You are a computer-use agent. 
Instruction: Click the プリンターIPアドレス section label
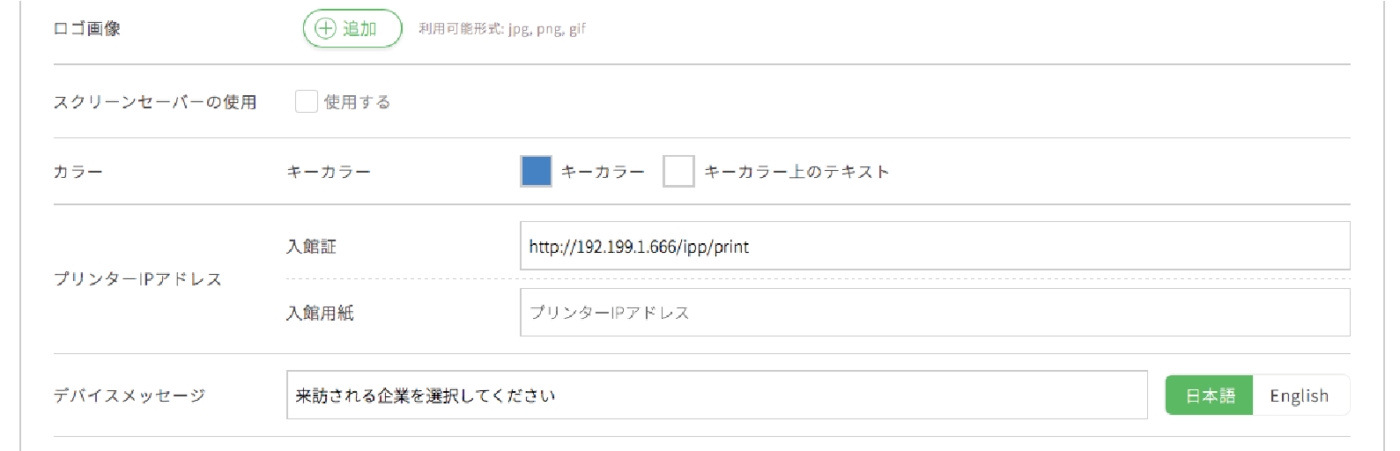pyautogui.click(x=137, y=279)
